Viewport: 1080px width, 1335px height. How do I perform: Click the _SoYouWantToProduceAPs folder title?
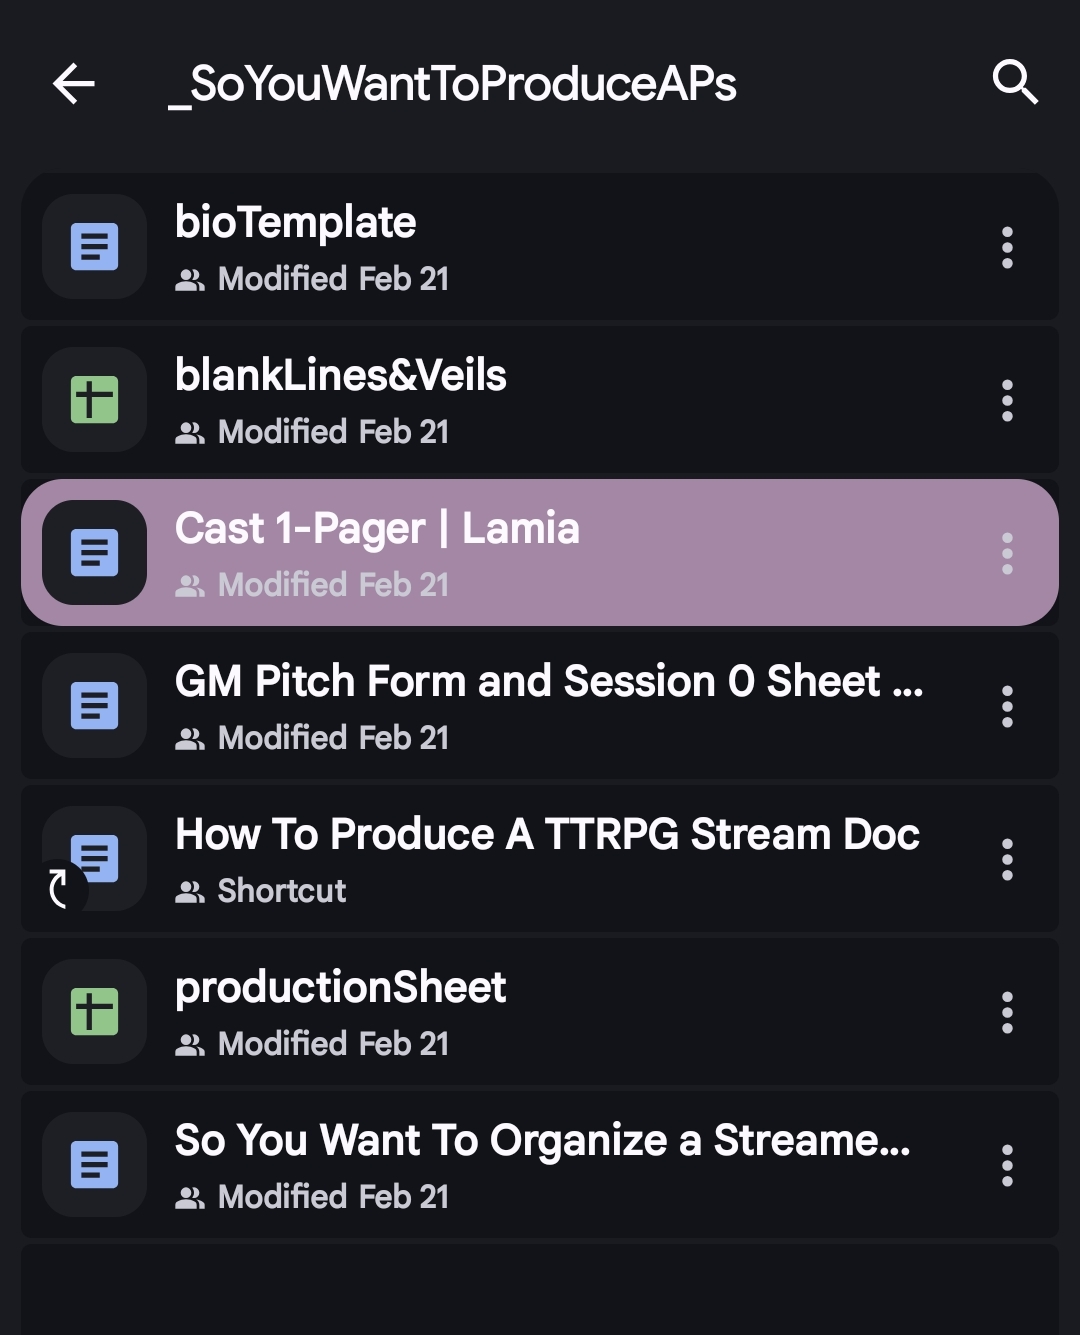(452, 83)
